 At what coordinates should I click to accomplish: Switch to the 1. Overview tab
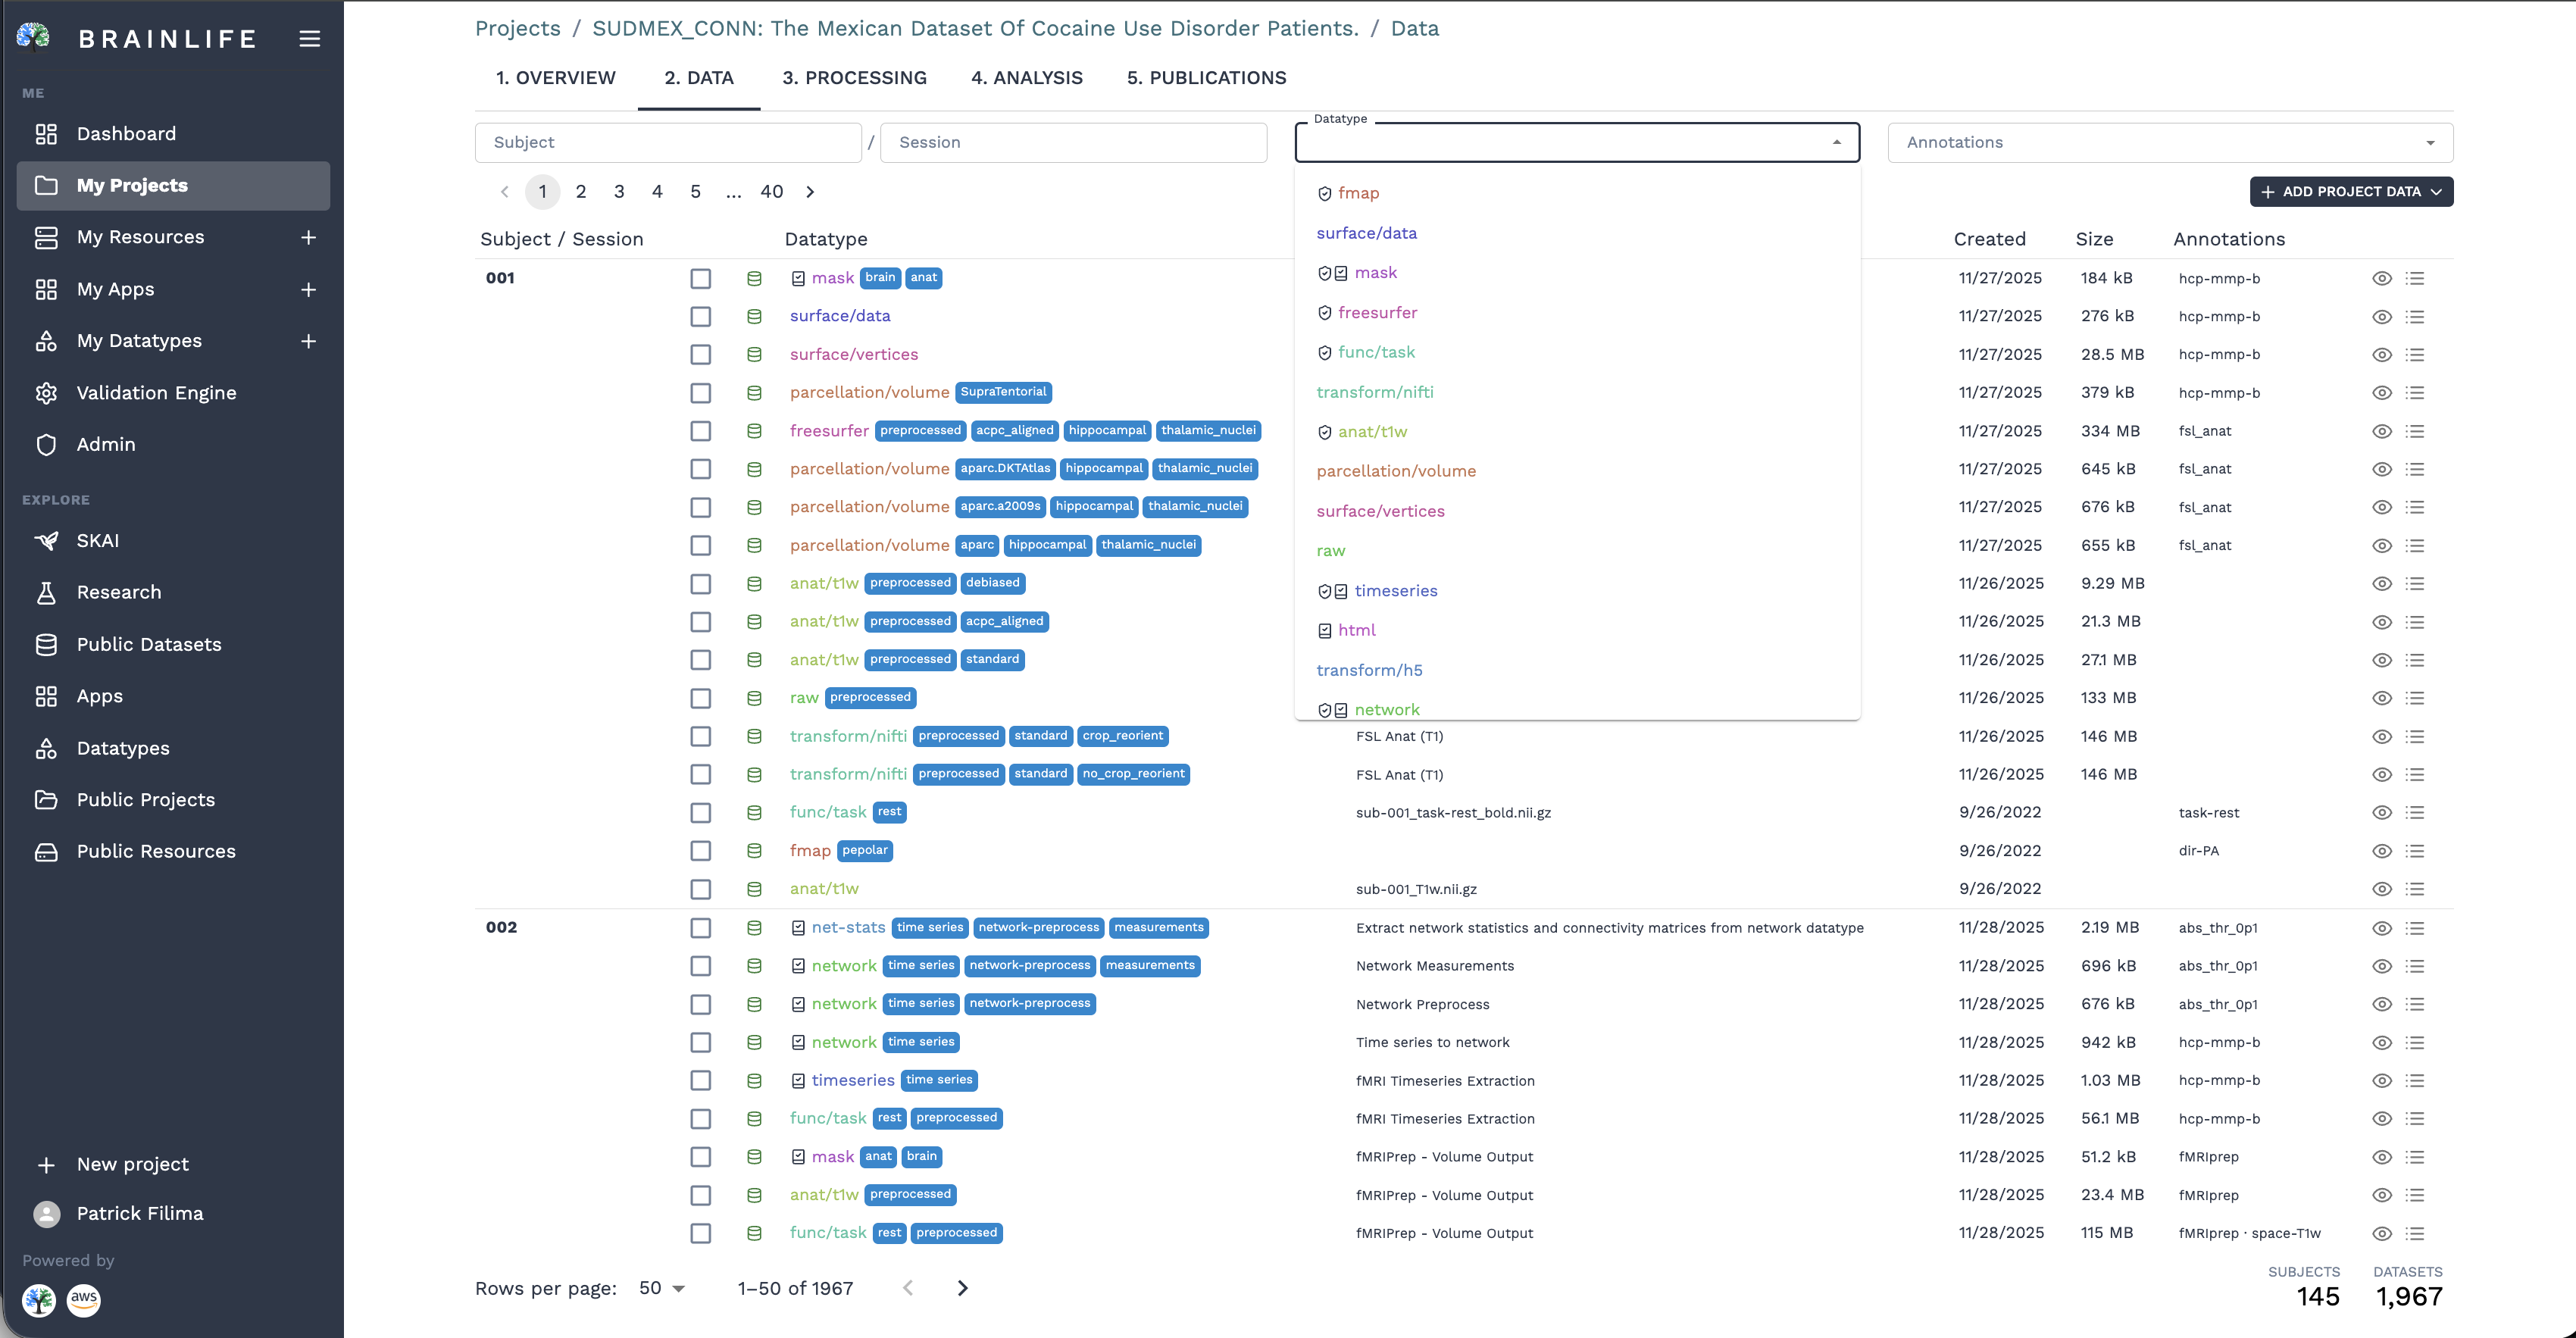tap(556, 78)
